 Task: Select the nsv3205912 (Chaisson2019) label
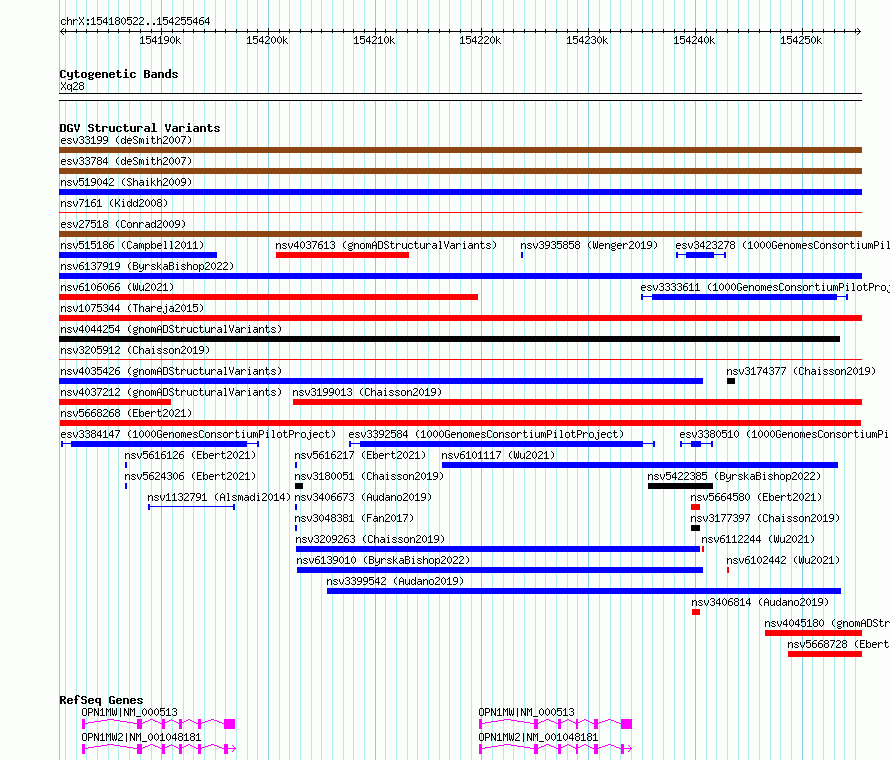[135, 350]
